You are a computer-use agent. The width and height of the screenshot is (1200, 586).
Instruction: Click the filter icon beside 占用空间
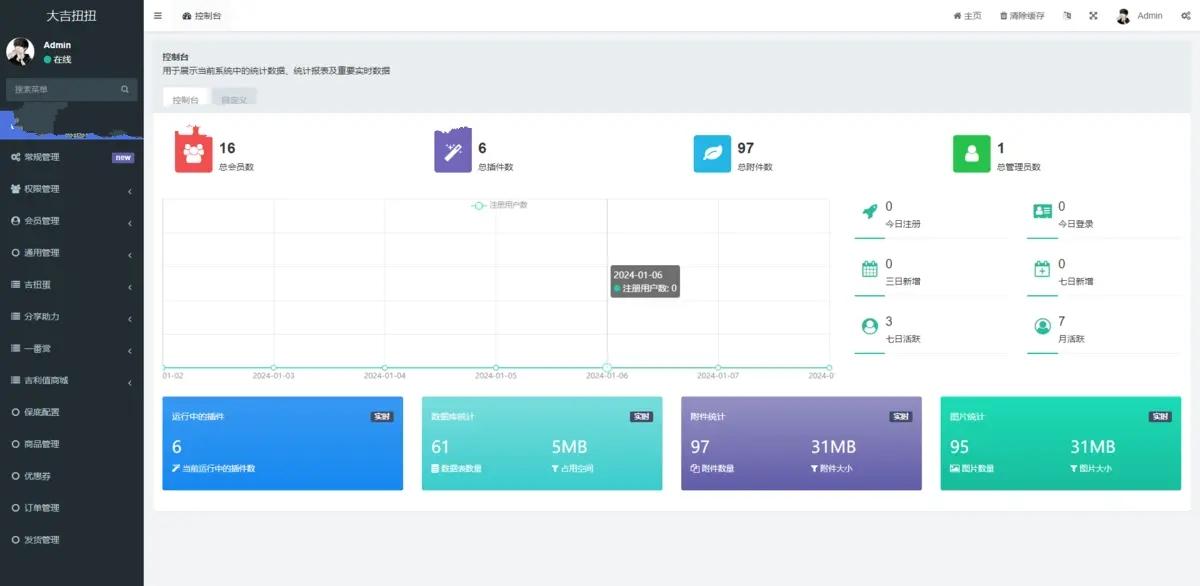point(555,468)
